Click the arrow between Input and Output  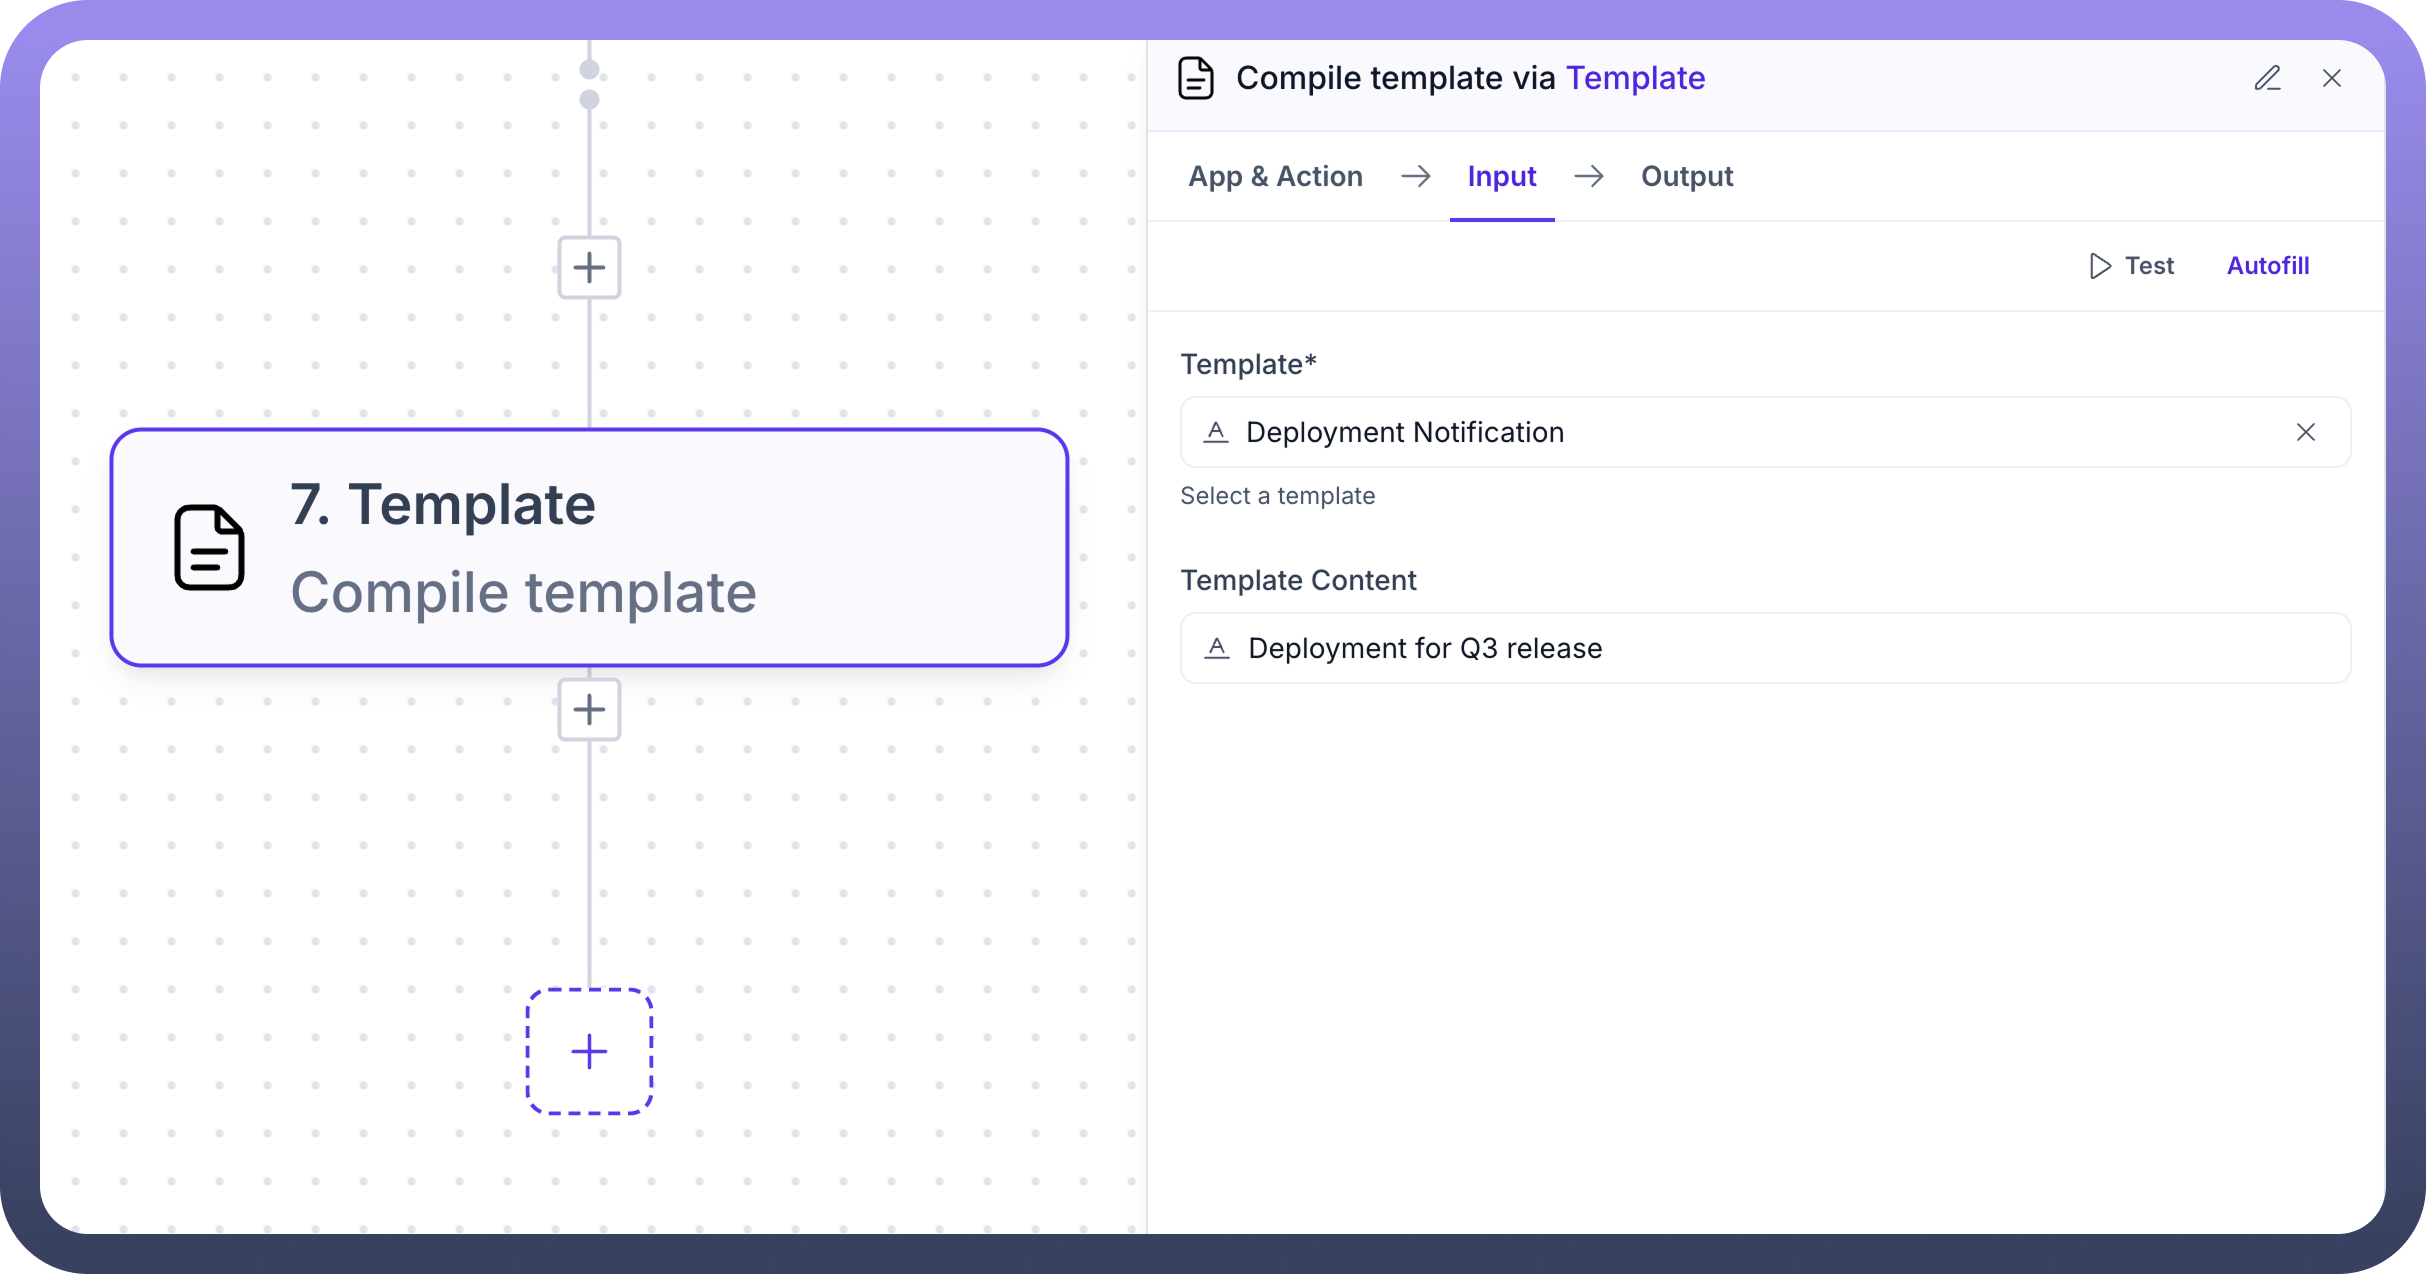[1588, 176]
